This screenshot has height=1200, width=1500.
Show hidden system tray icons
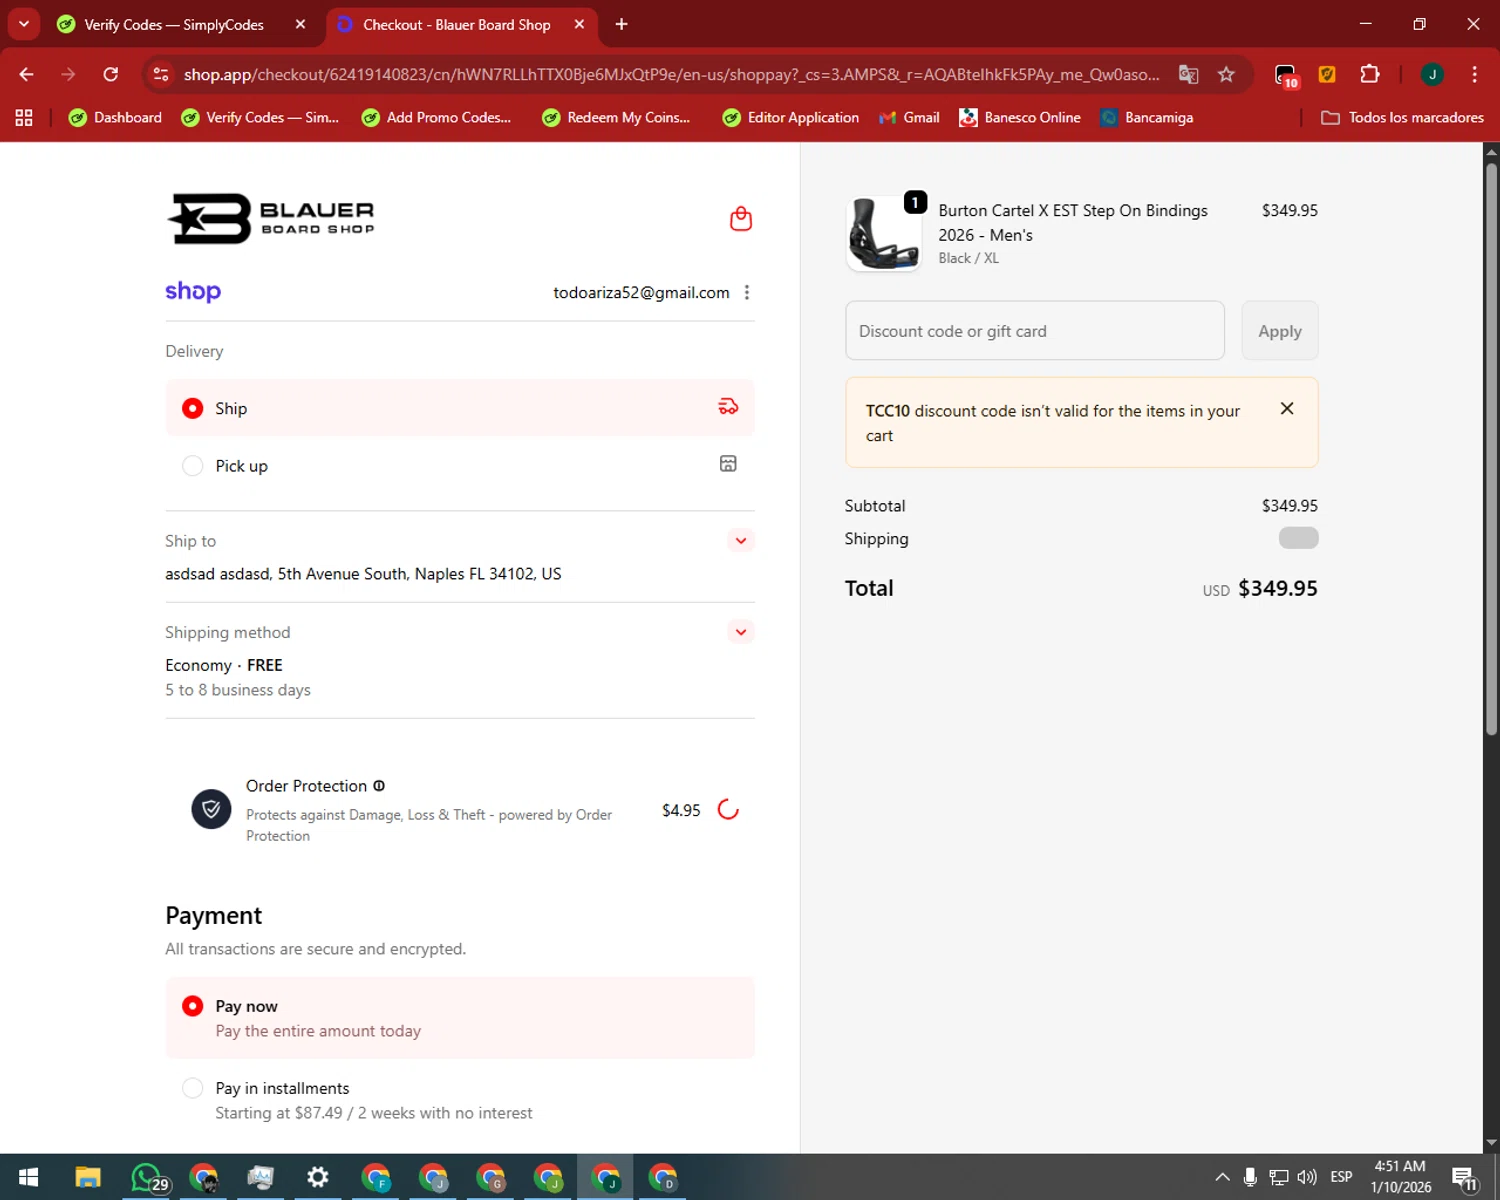[1222, 1177]
